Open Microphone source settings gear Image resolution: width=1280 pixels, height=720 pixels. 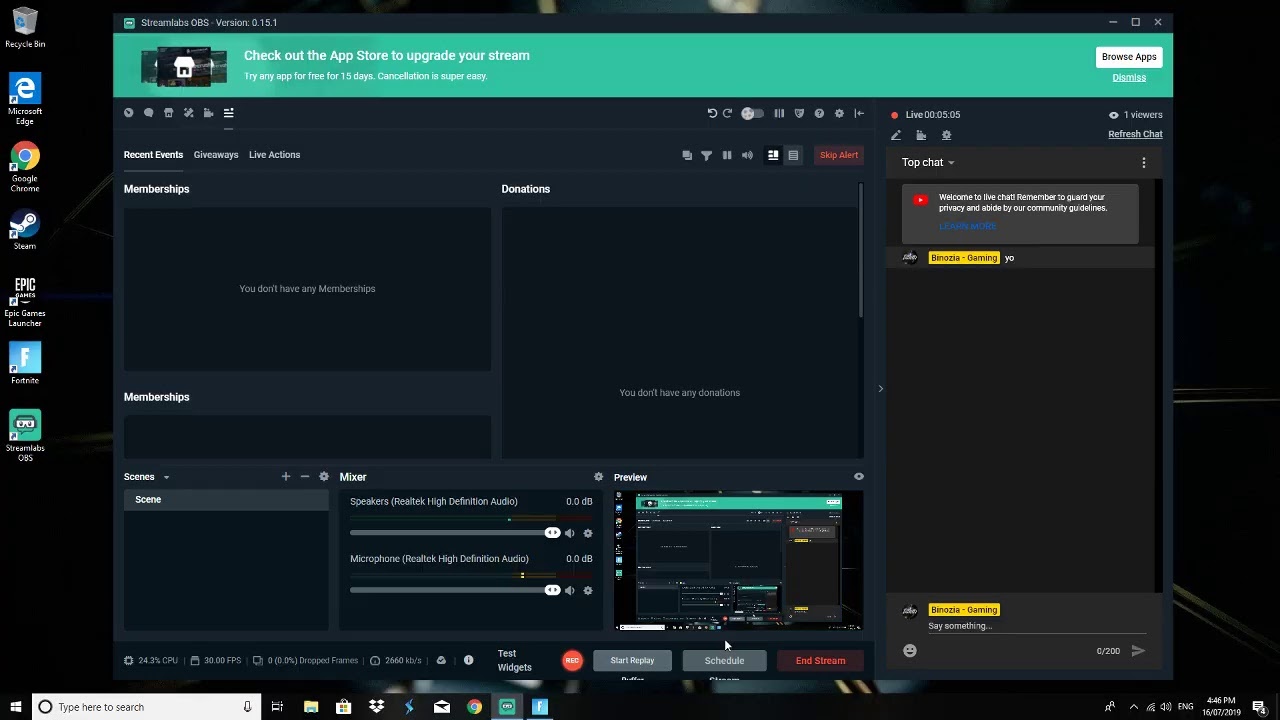[x=588, y=591]
